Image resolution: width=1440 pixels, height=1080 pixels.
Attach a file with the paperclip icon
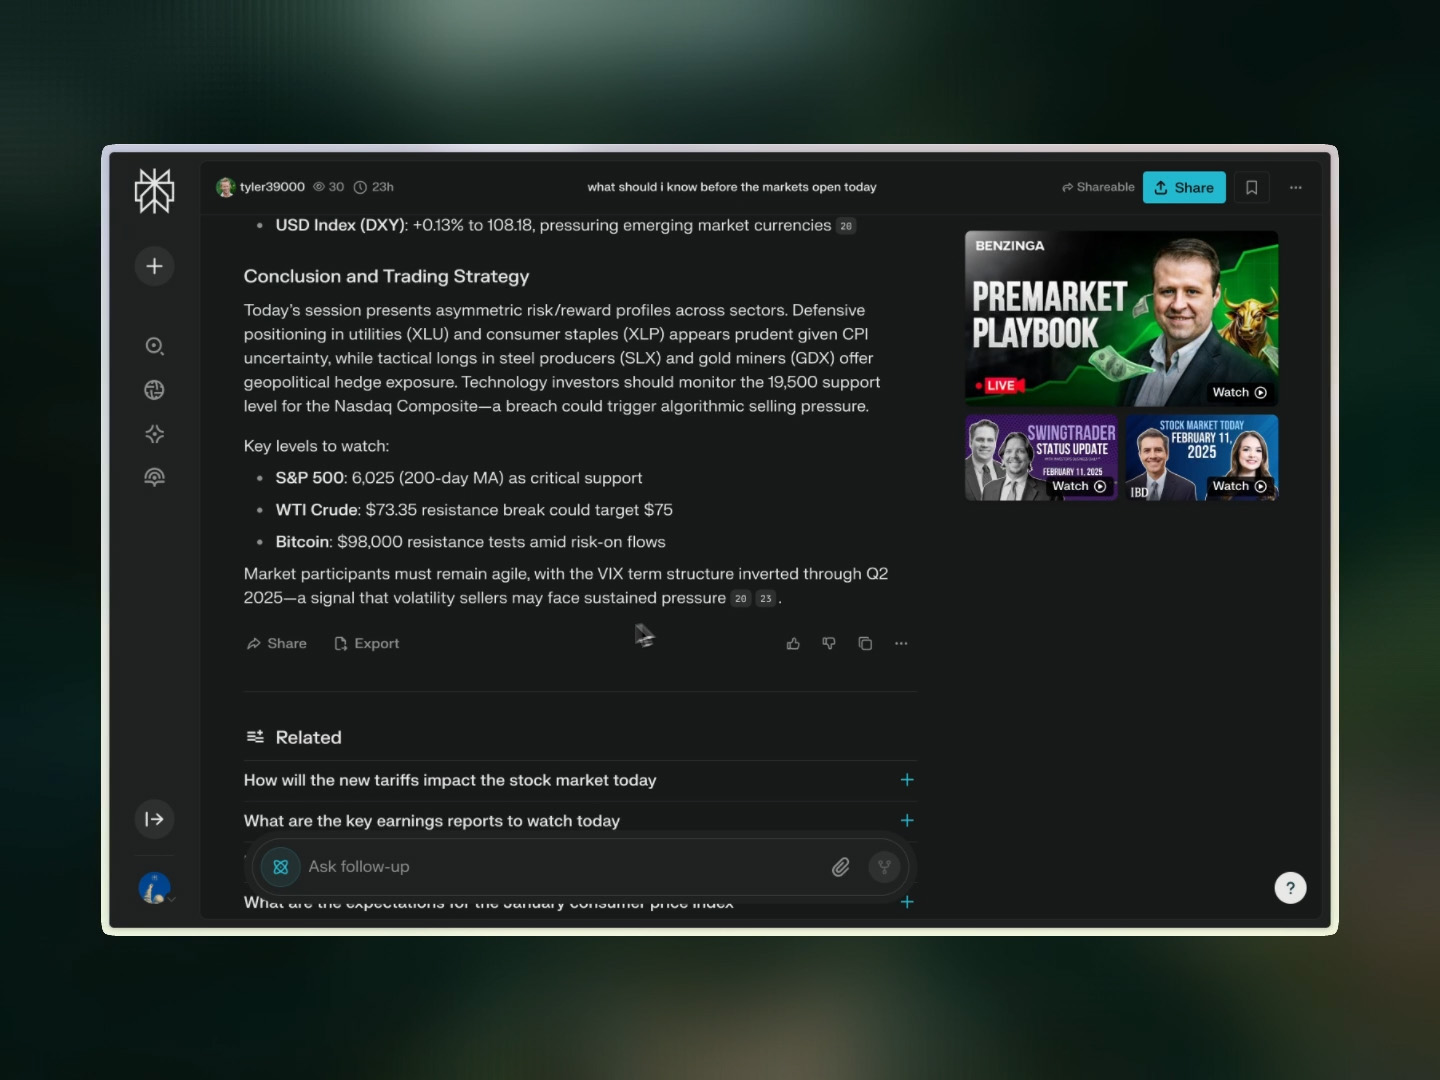pyautogui.click(x=840, y=867)
